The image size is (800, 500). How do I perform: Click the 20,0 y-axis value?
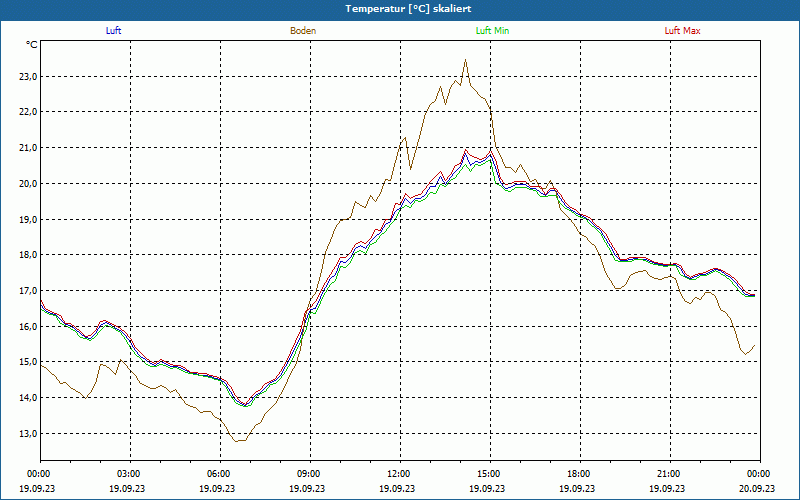point(29,184)
